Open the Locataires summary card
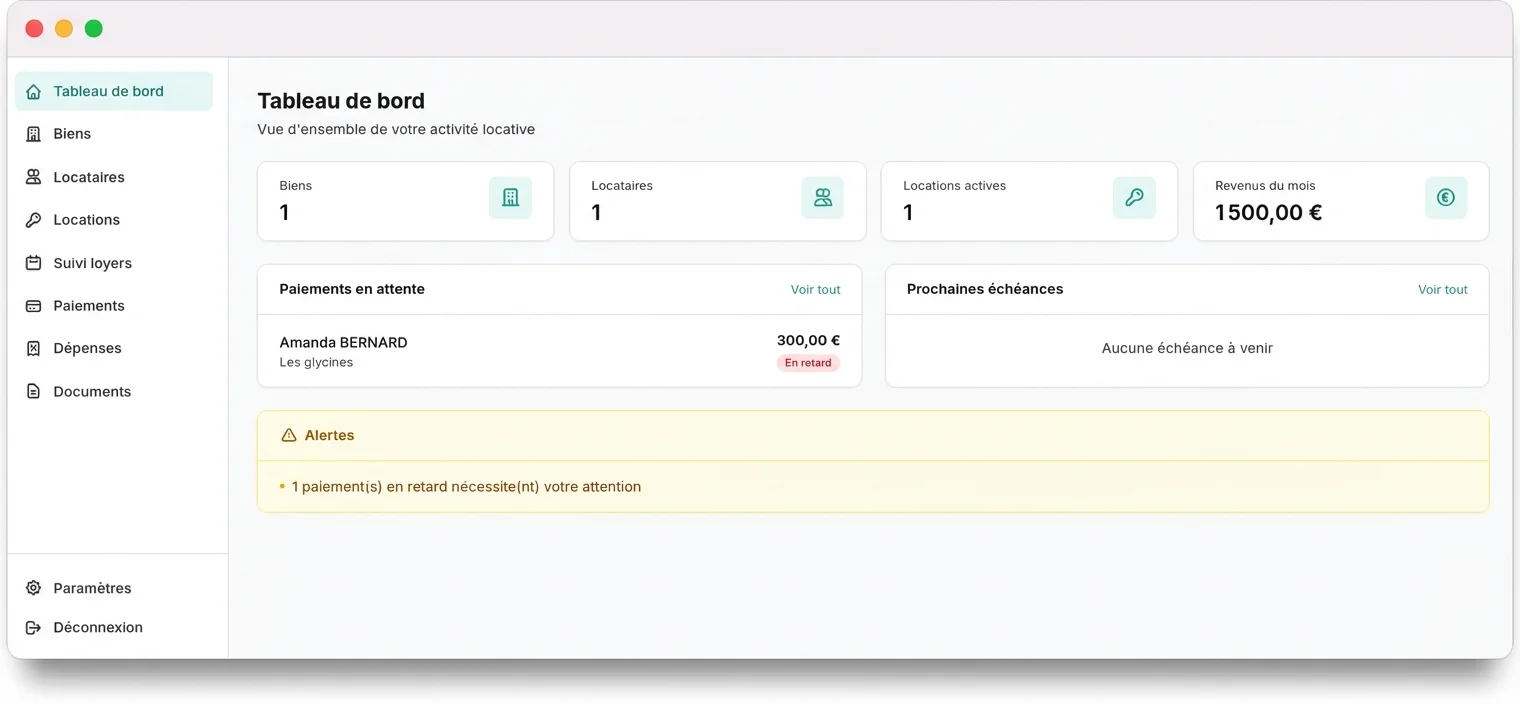Image resolution: width=1520 pixels, height=704 pixels. click(x=718, y=201)
